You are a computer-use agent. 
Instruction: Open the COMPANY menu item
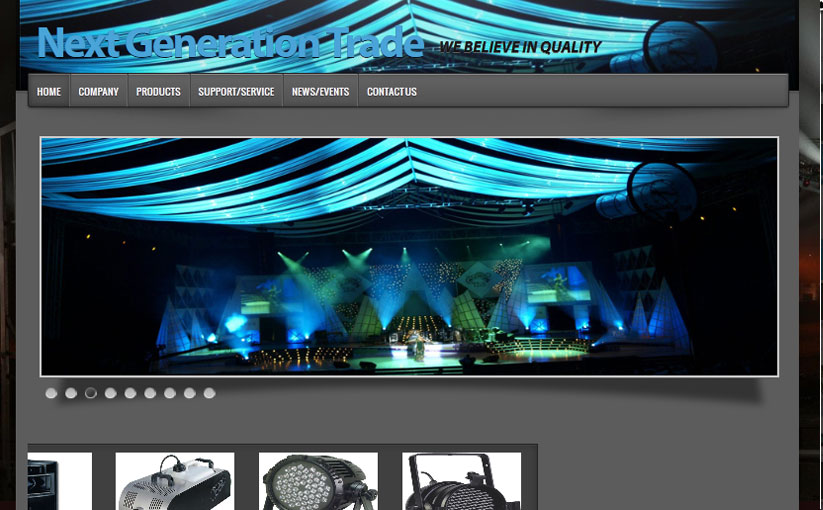click(x=98, y=91)
